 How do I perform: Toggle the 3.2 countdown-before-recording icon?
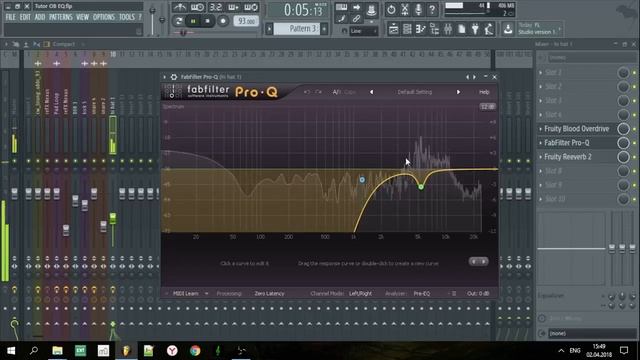coord(216,7)
